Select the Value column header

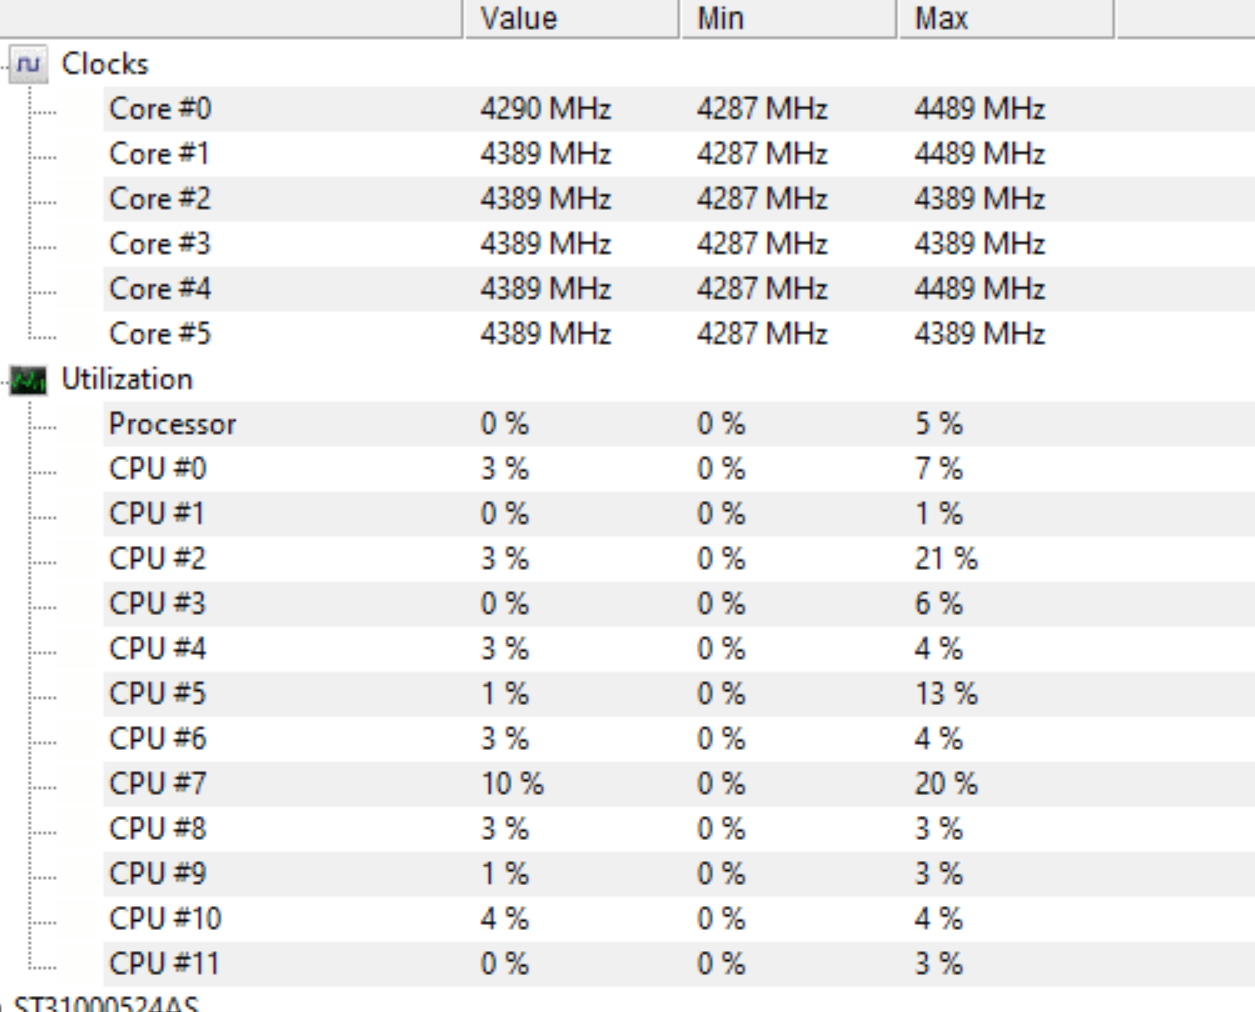[x=571, y=18]
